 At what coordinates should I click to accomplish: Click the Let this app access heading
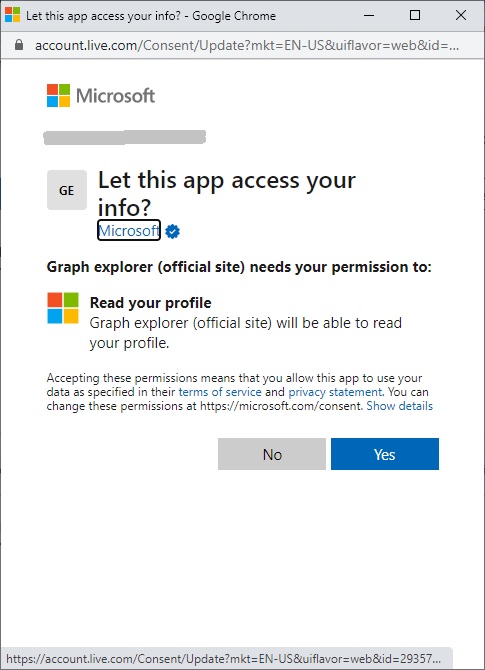click(x=226, y=193)
